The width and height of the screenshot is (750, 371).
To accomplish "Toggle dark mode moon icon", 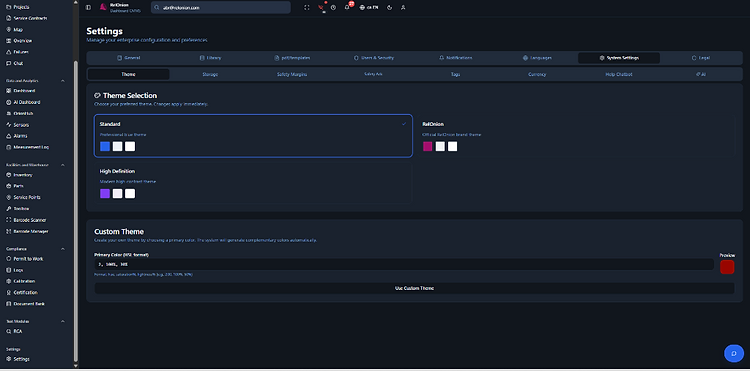I will [x=390, y=8].
